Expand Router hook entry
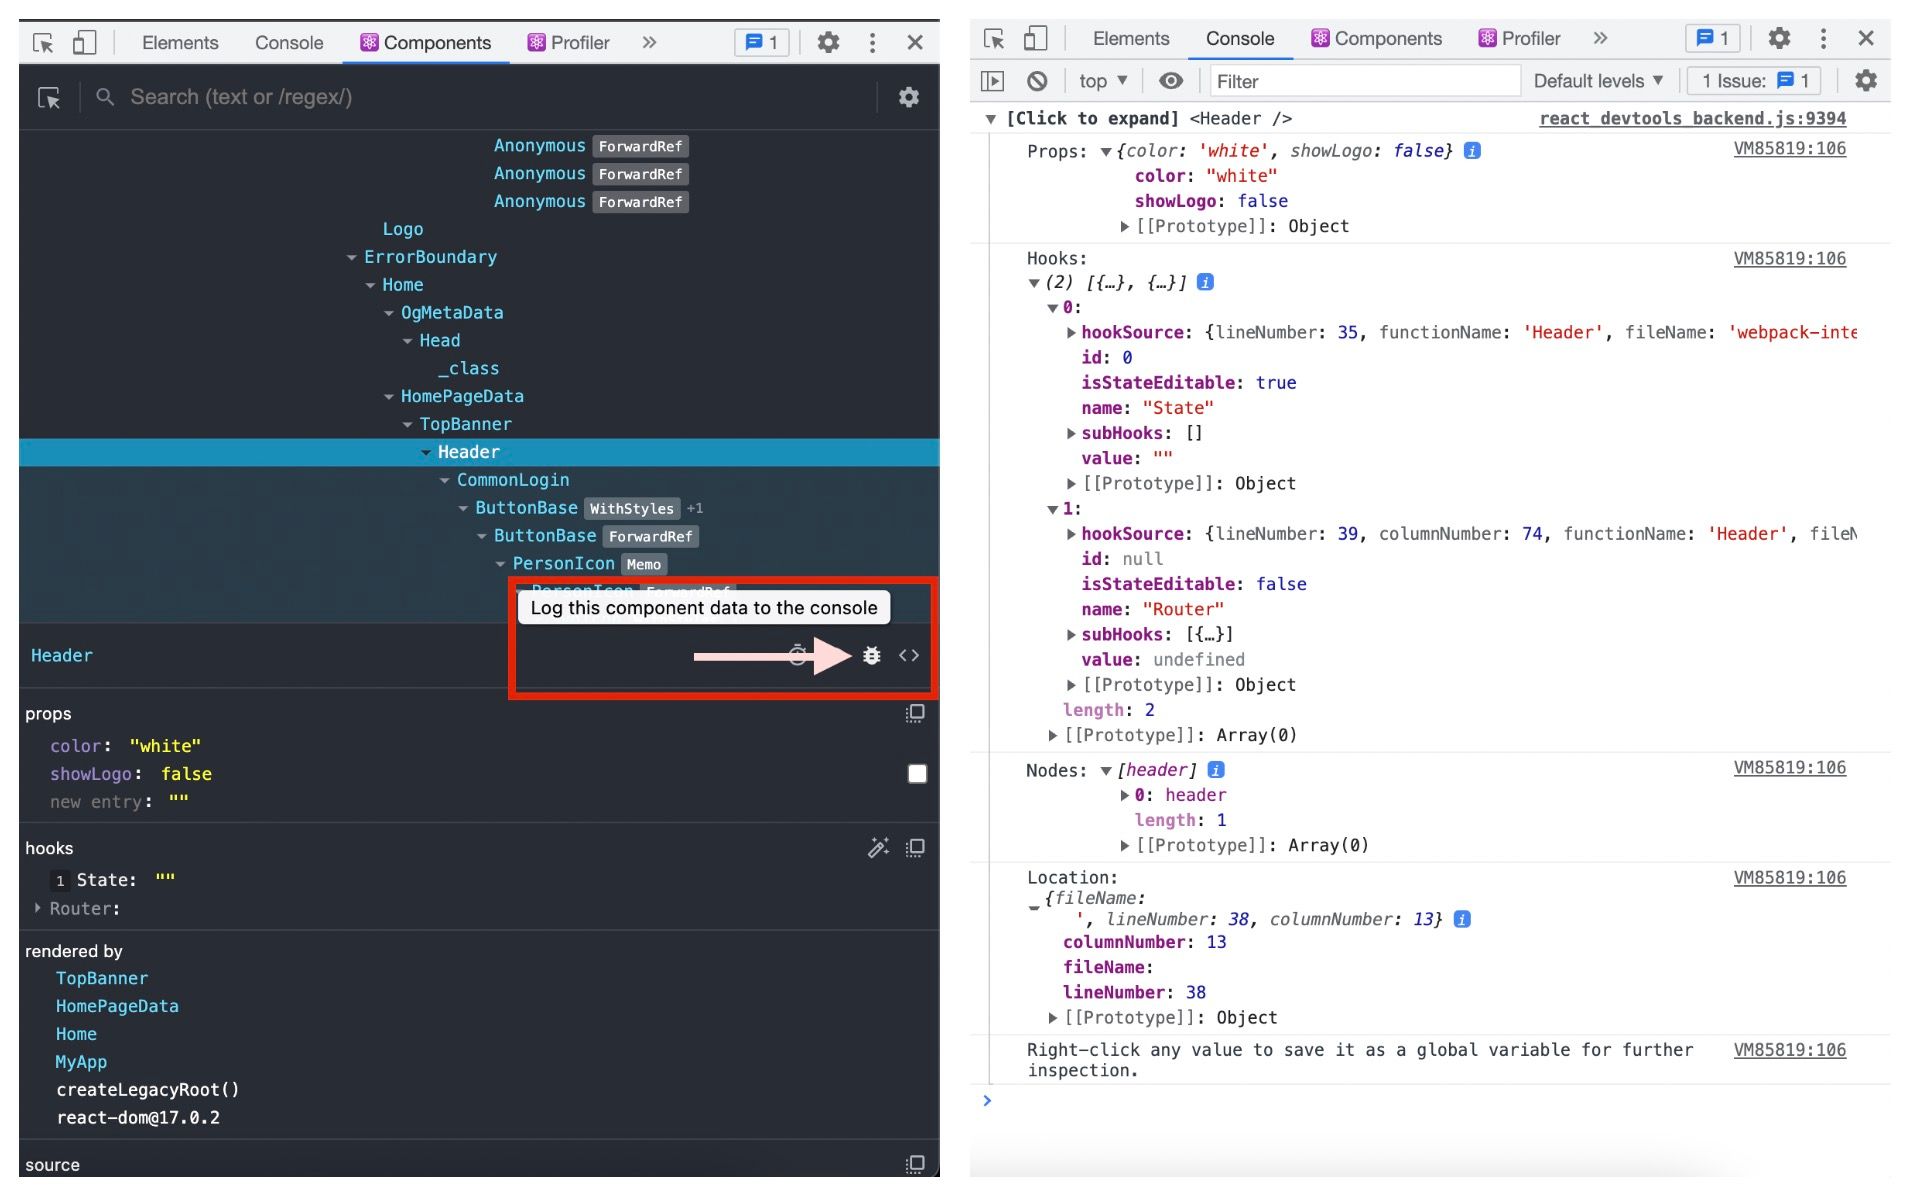 38,908
